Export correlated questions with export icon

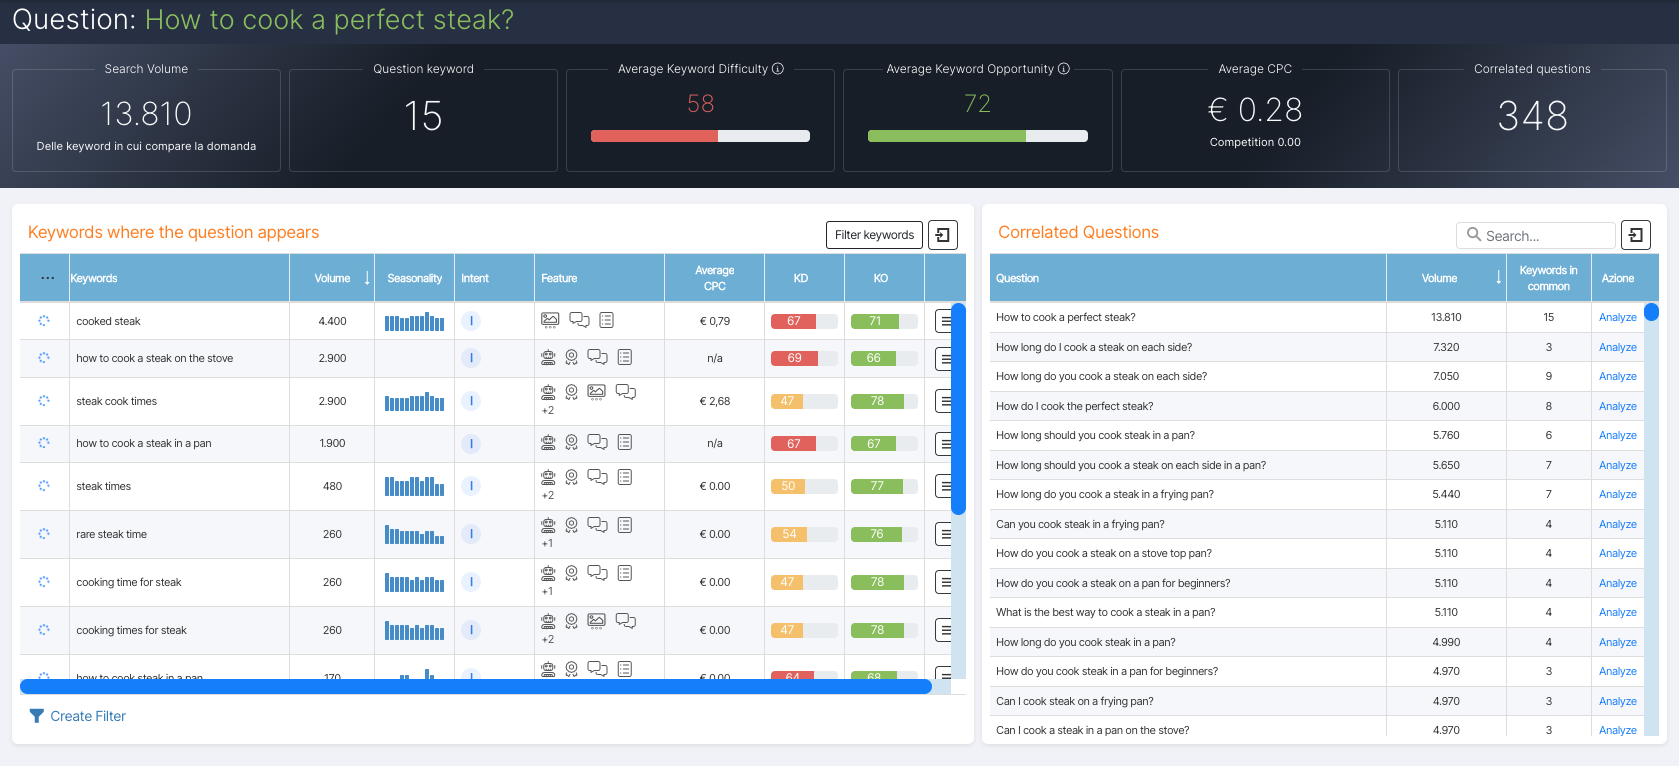(x=1635, y=235)
